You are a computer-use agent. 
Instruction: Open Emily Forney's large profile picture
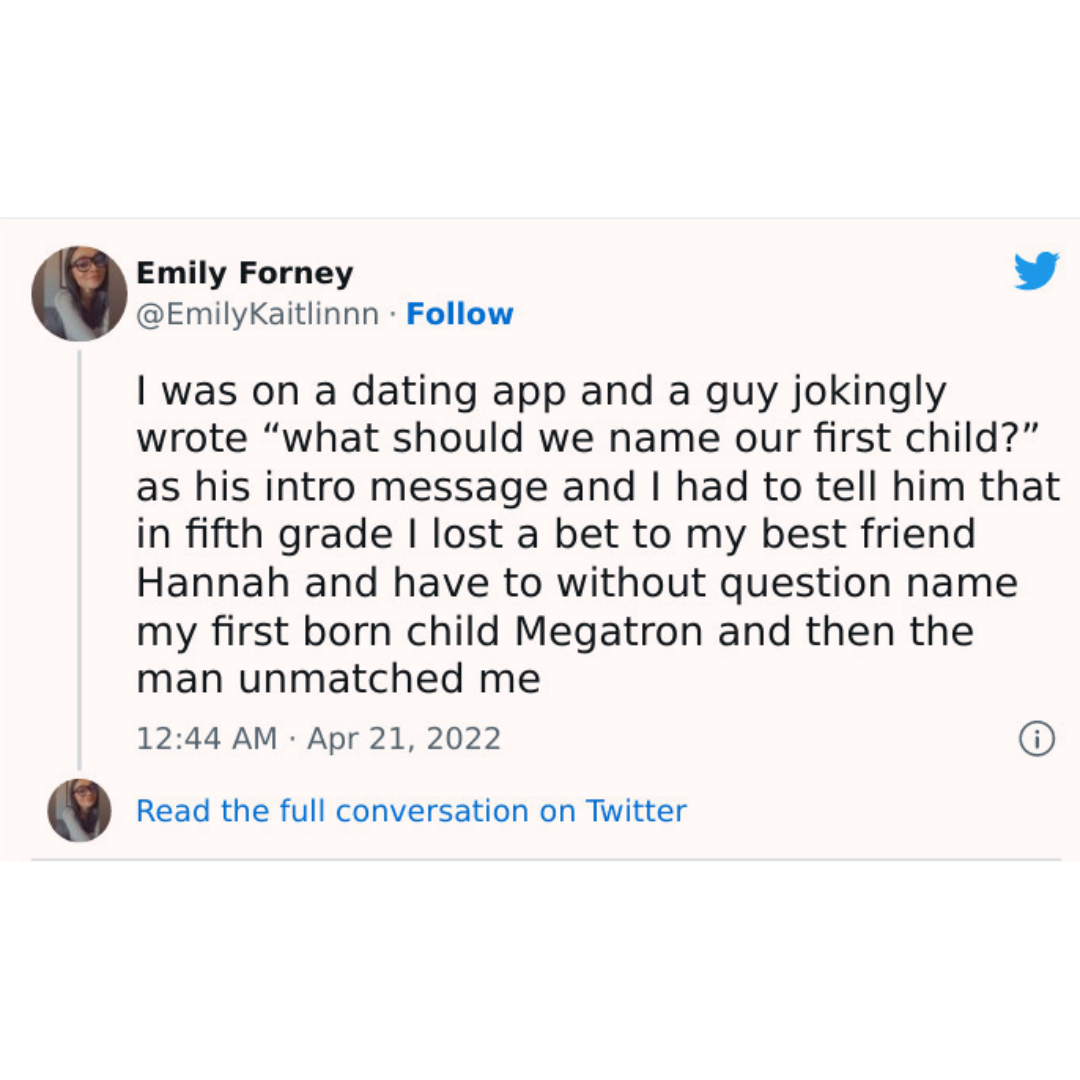pos(79,293)
